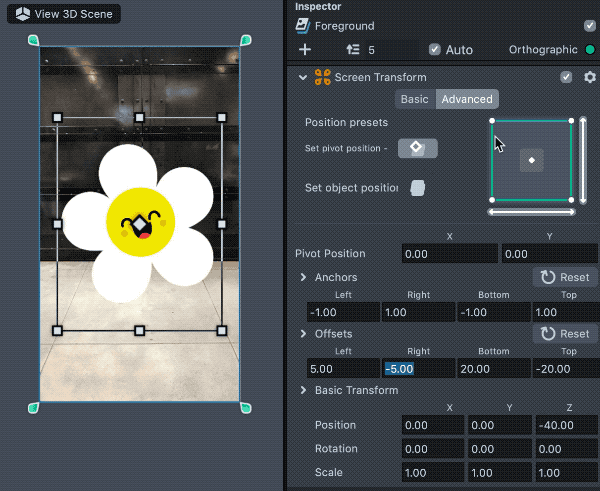Collapse the Screen Transform section
This screenshot has height=491, width=600.
[303, 77]
